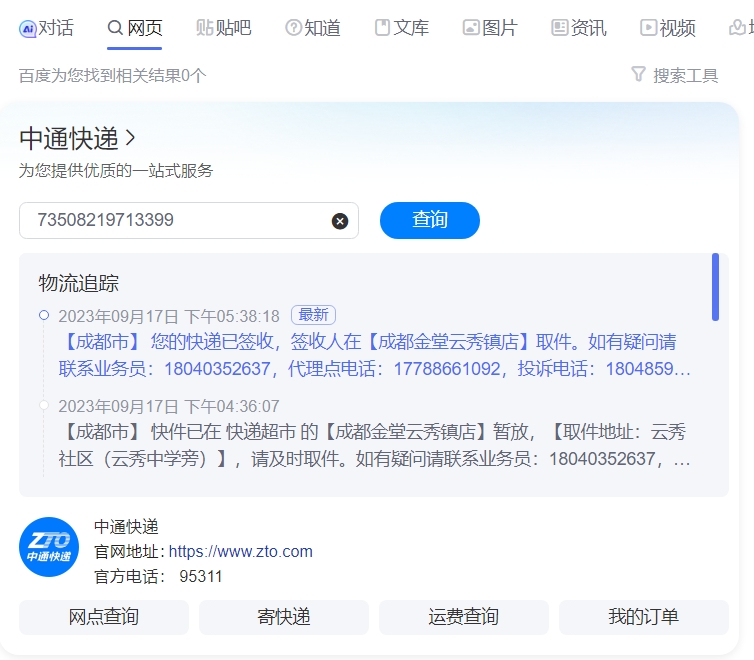Click the picture icon beside 图片
This screenshot has height=660, width=754.
[471, 27]
